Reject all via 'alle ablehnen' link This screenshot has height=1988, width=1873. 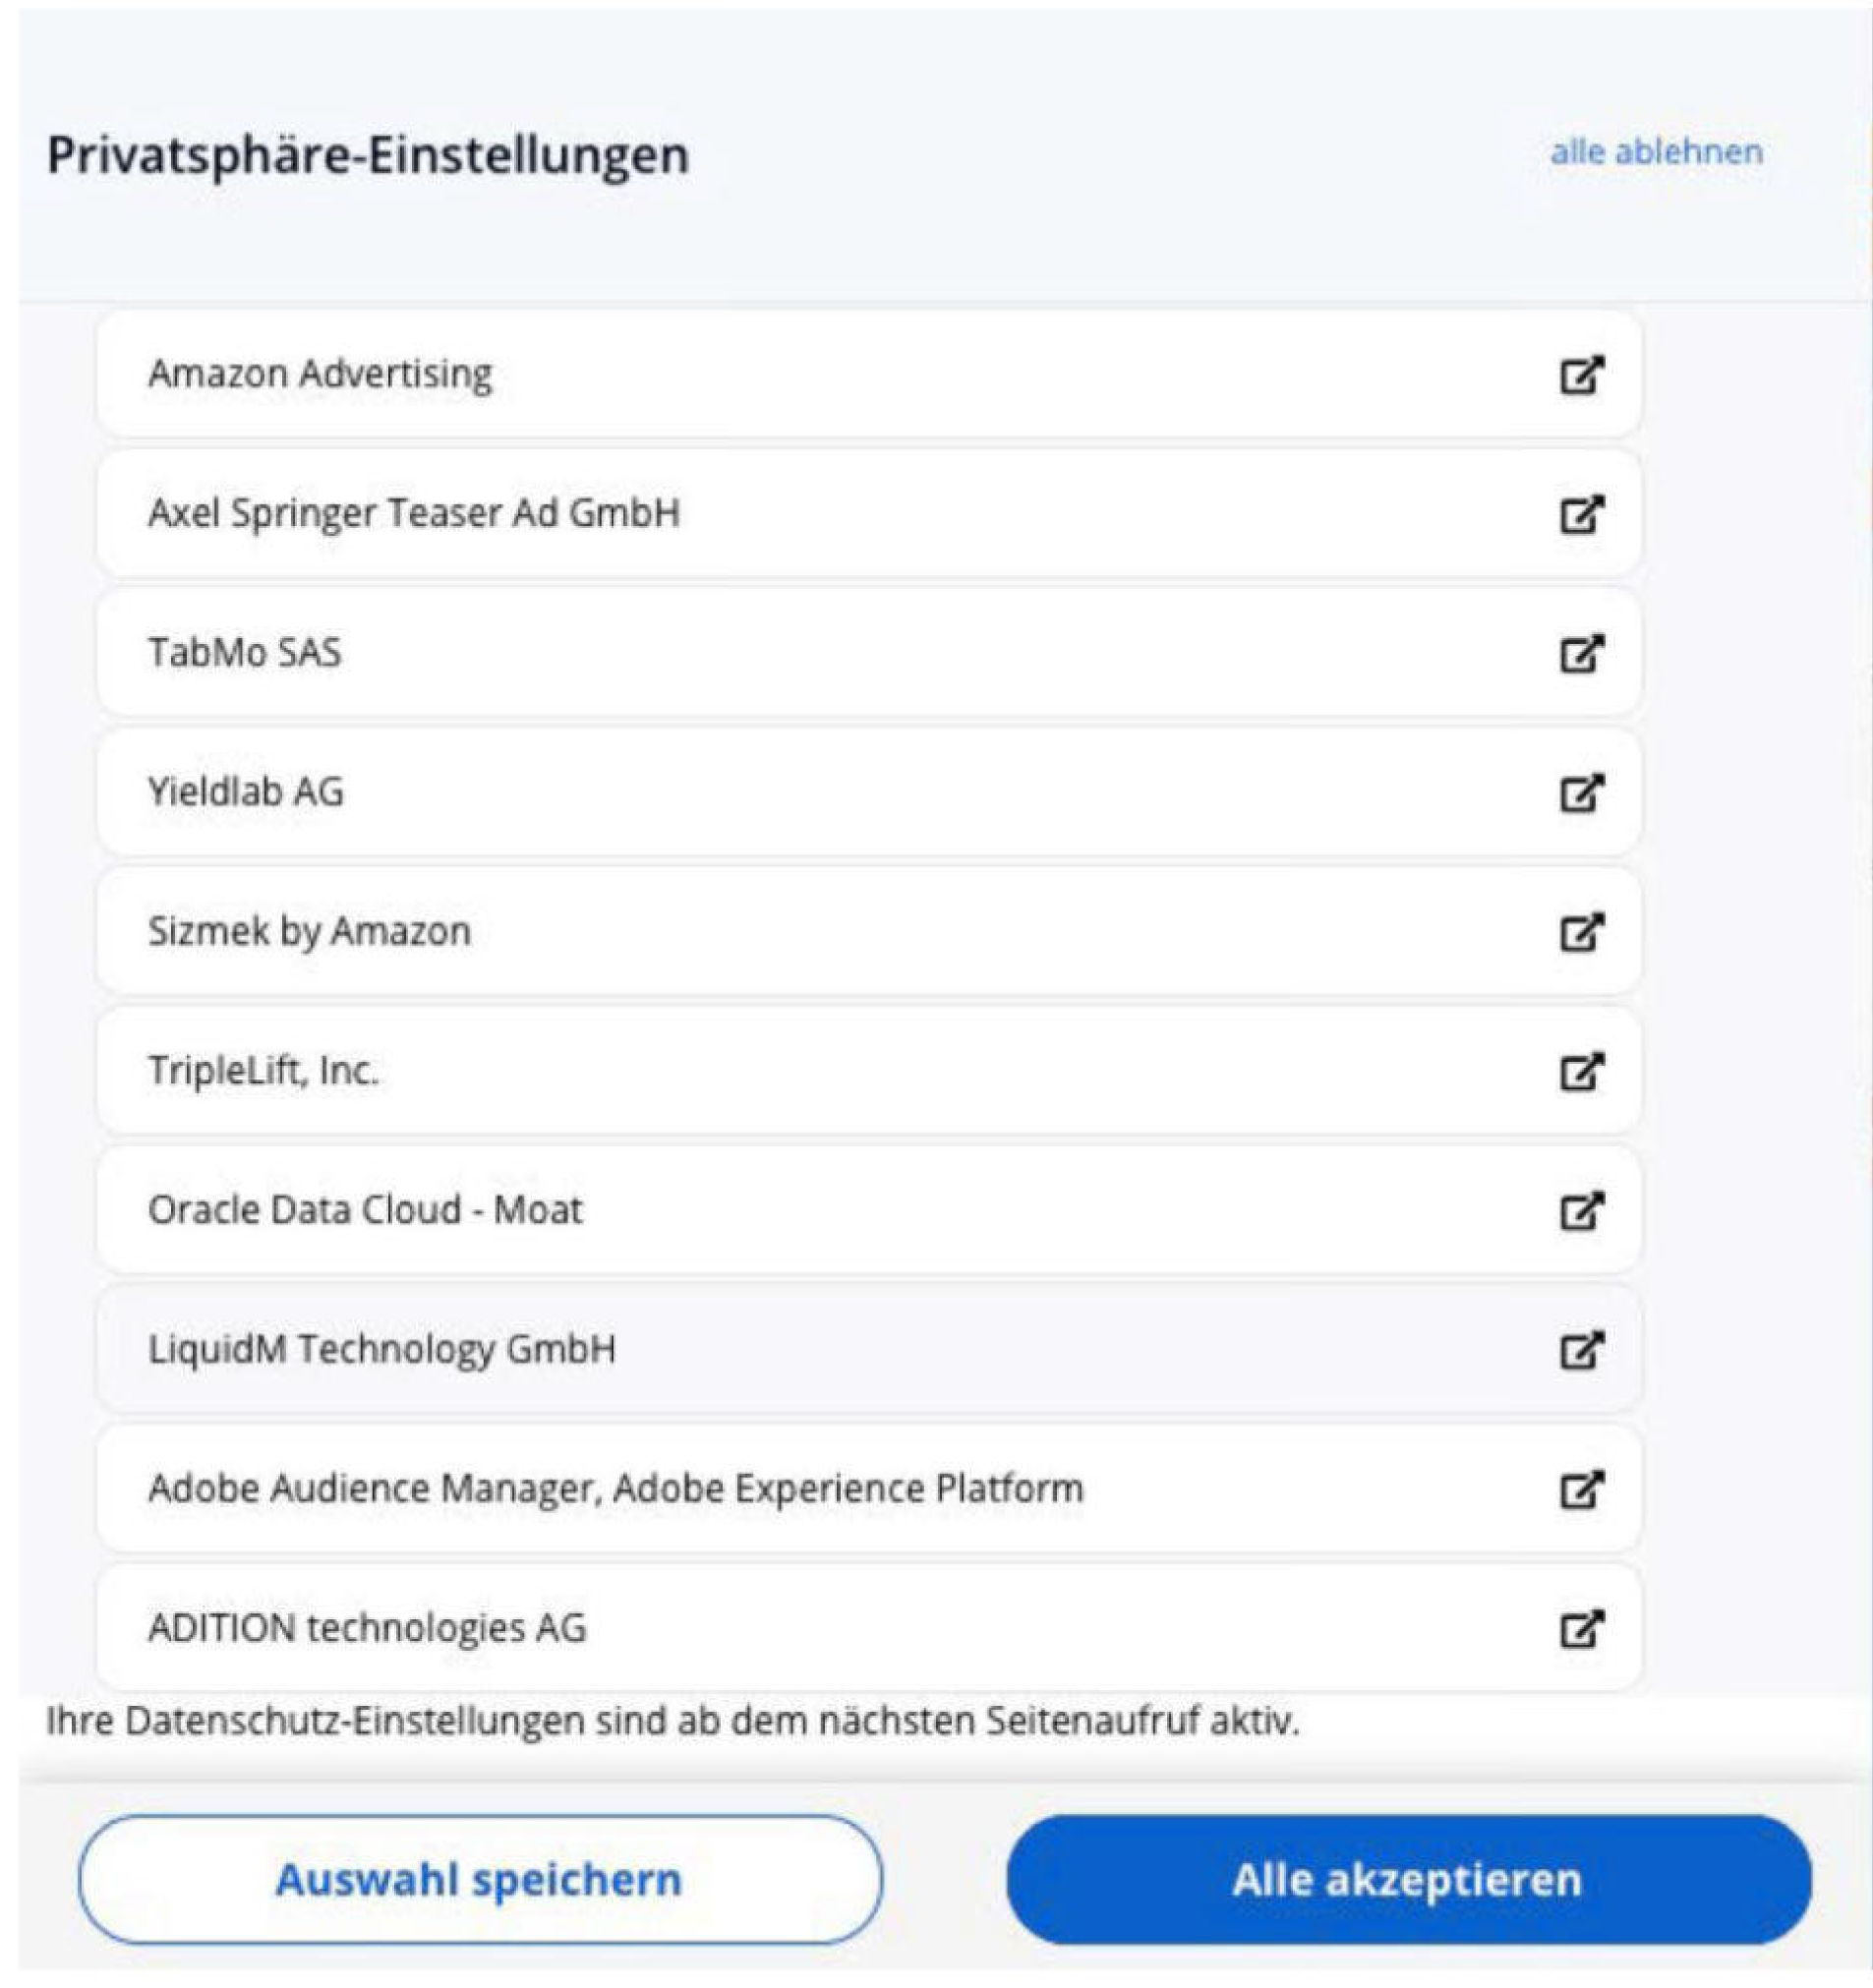1656,152
